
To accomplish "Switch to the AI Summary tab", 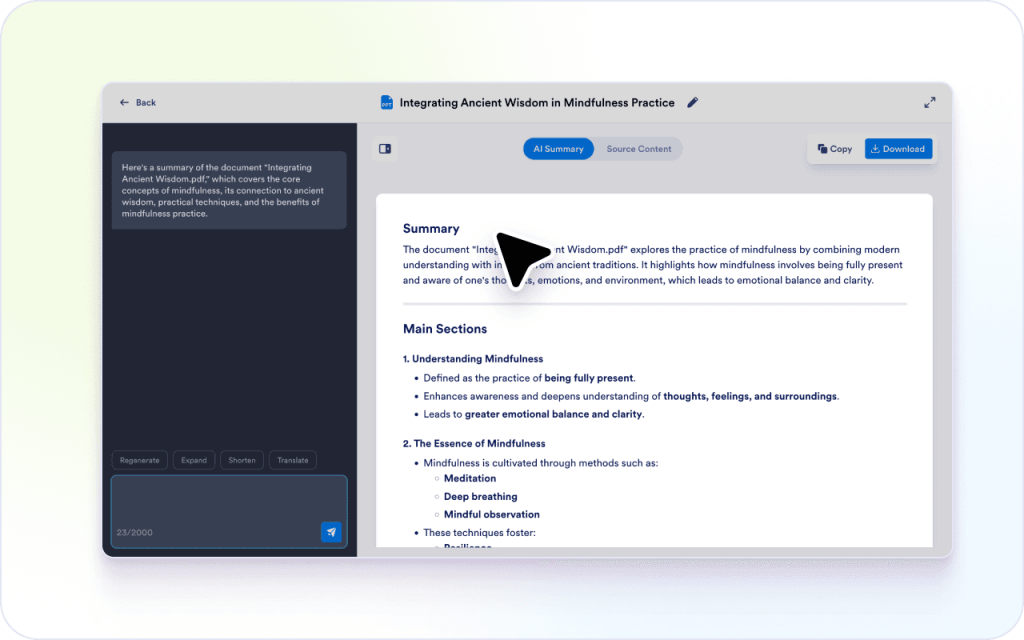I will click(x=558, y=149).
